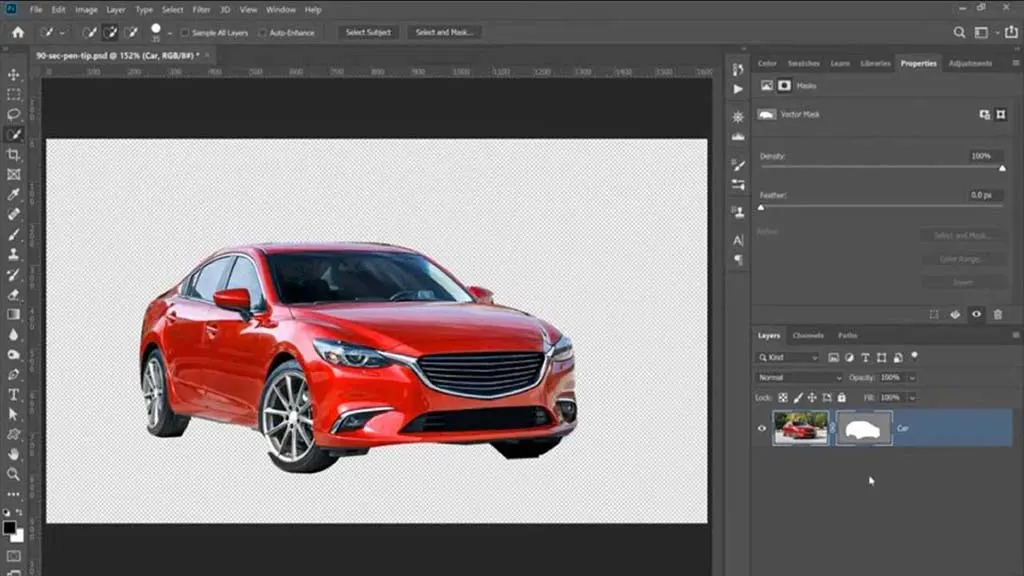This screenshot has height=576, width=1024.
Task: Click Apply Mask icon in Properties panel
Action: point(955,315)
